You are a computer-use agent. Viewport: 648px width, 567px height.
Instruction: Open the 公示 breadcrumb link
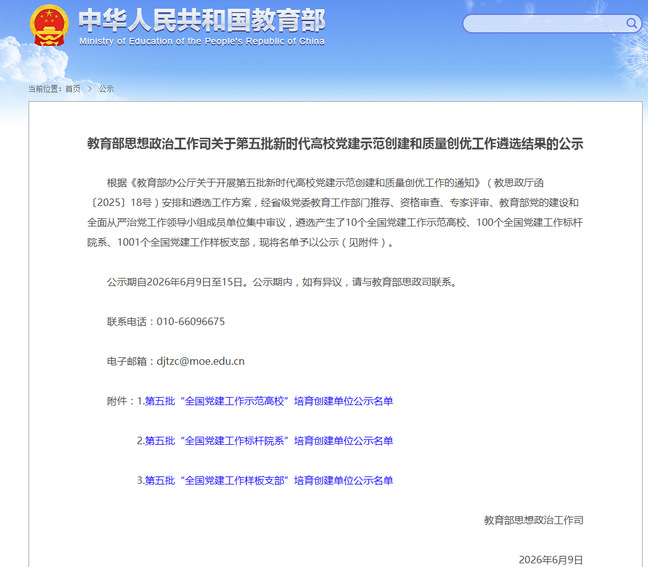coord(106,89)
